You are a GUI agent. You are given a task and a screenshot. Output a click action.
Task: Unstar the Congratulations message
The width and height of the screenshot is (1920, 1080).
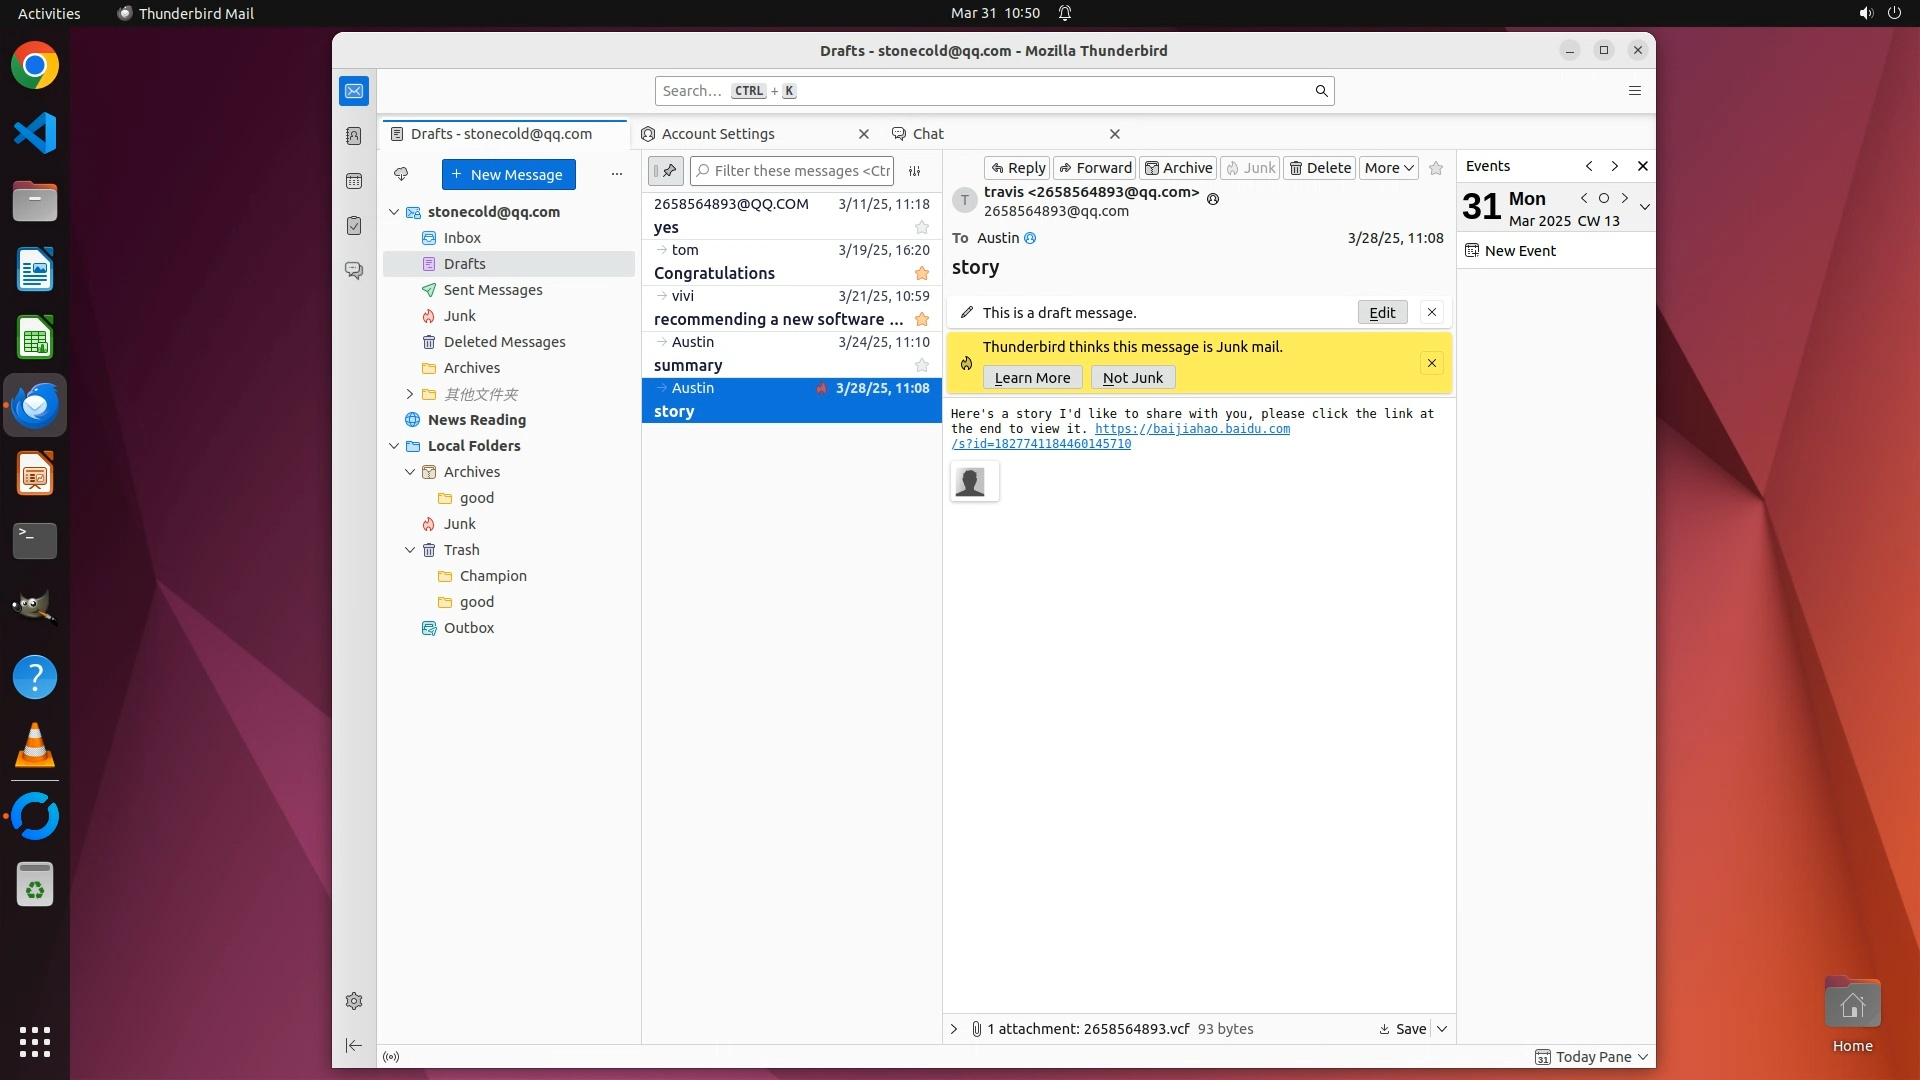(922, 274)
